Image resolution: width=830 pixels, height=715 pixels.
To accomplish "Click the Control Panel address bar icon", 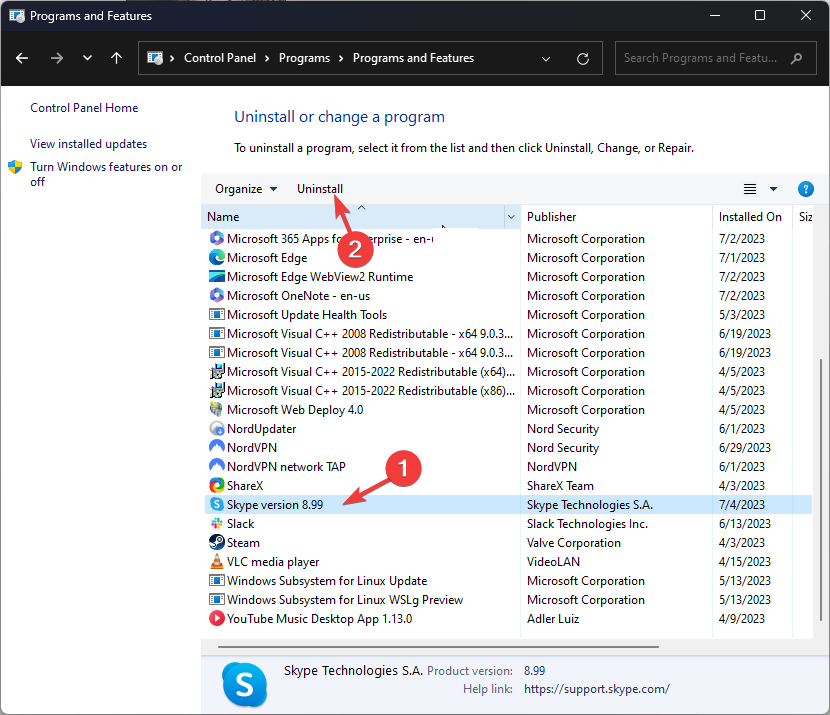I will [155, 58].
